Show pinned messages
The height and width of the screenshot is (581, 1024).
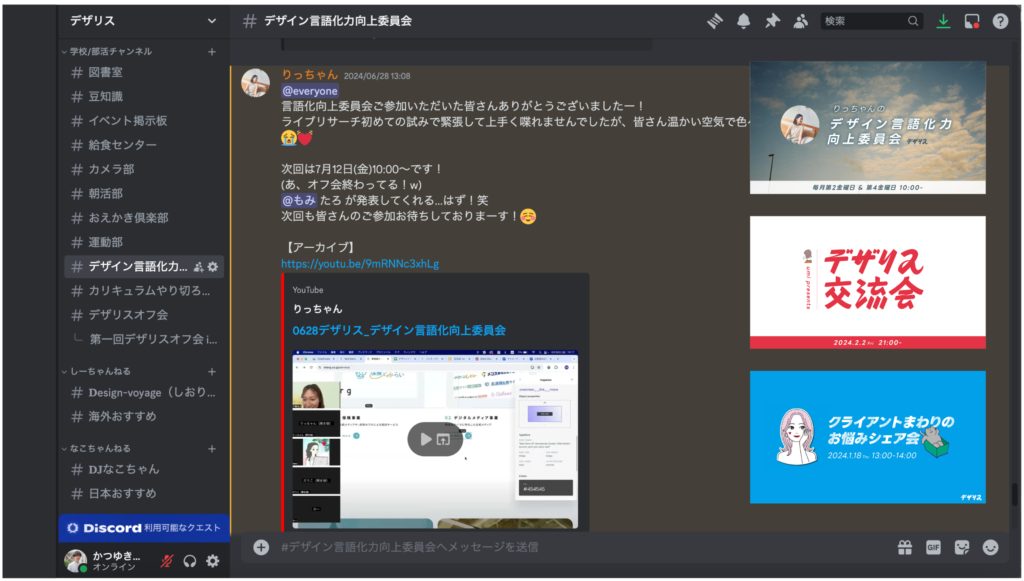[x=772, y=21]
